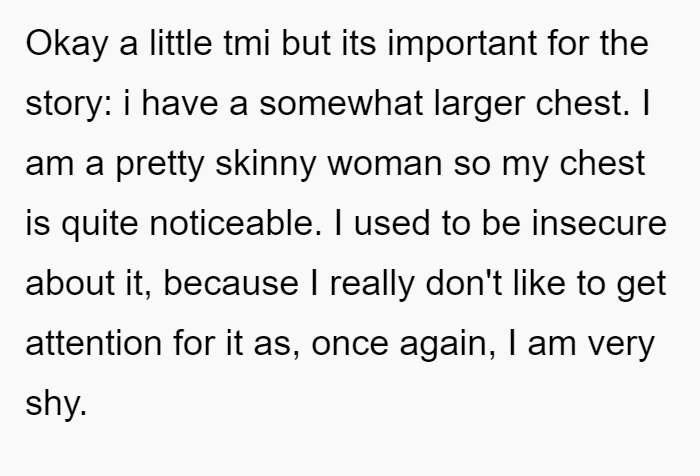Click on the word "because"

pos(231,284)
